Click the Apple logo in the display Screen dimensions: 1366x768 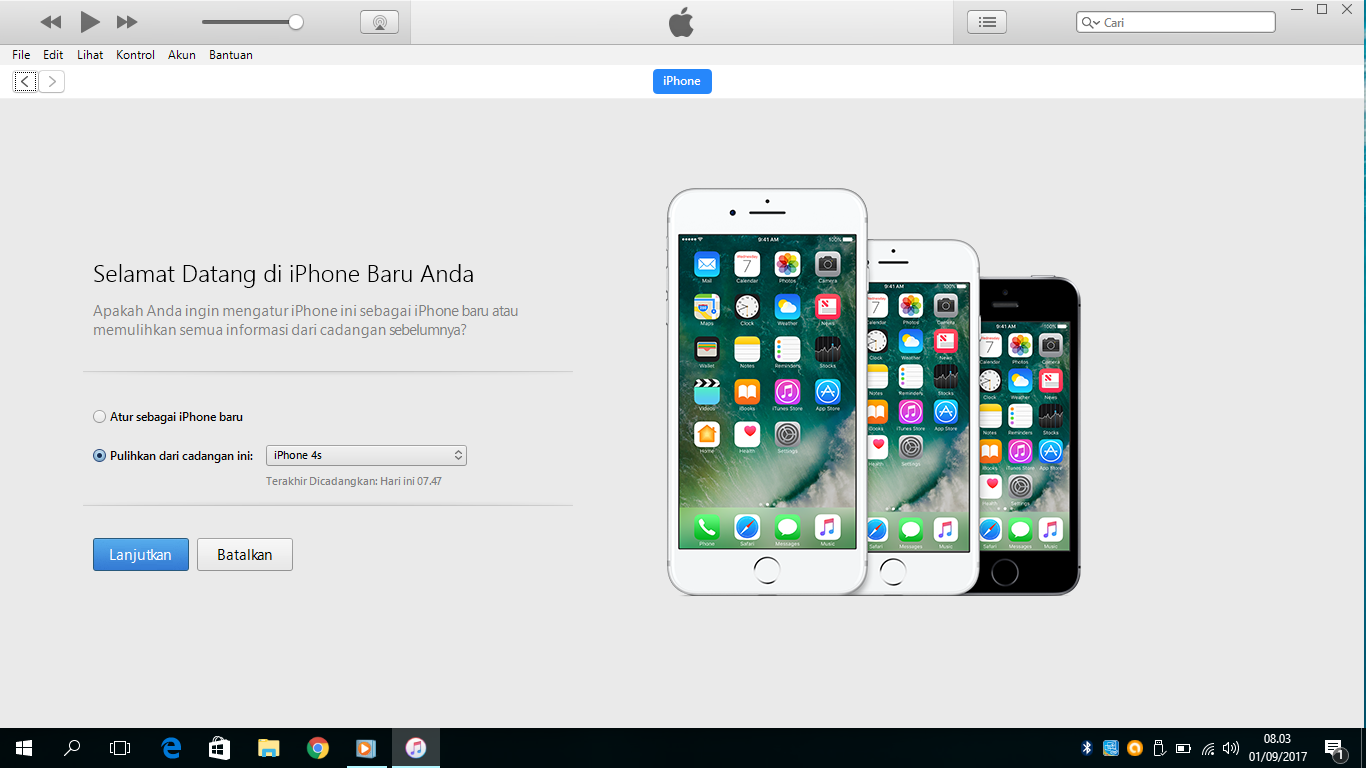[x=681, y=22]
